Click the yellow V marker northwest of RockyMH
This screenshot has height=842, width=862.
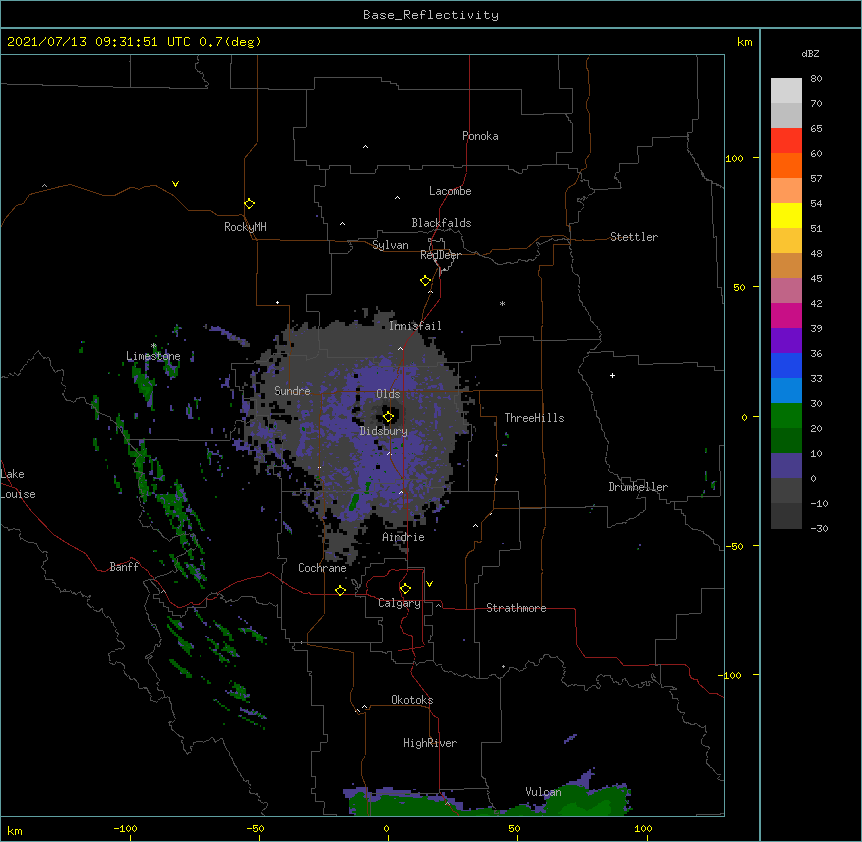(x=175, y=184)
